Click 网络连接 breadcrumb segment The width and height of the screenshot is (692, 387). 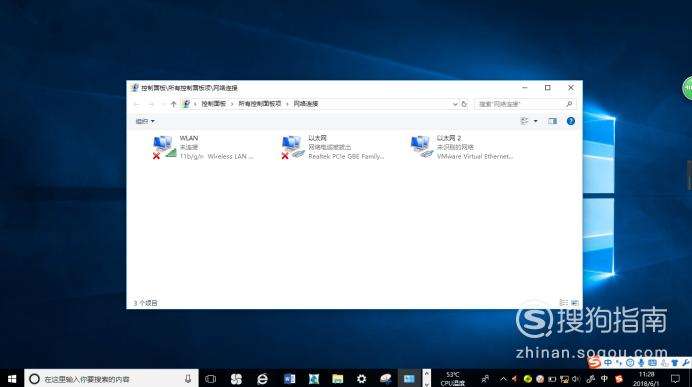[x=306, y=104]
